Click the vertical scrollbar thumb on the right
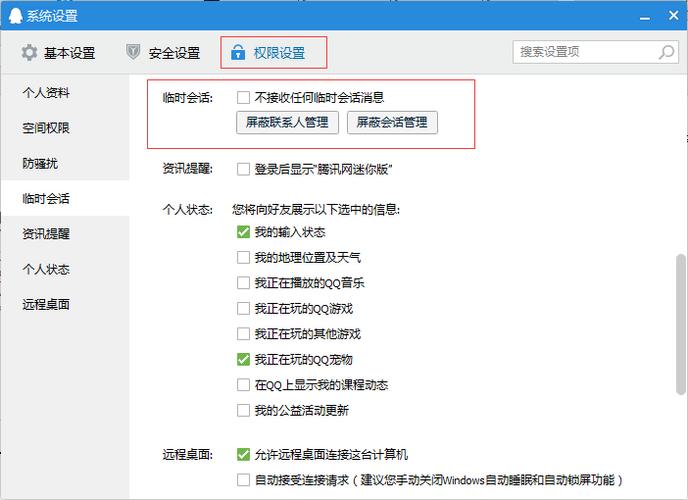 click(x=681, y=324)
